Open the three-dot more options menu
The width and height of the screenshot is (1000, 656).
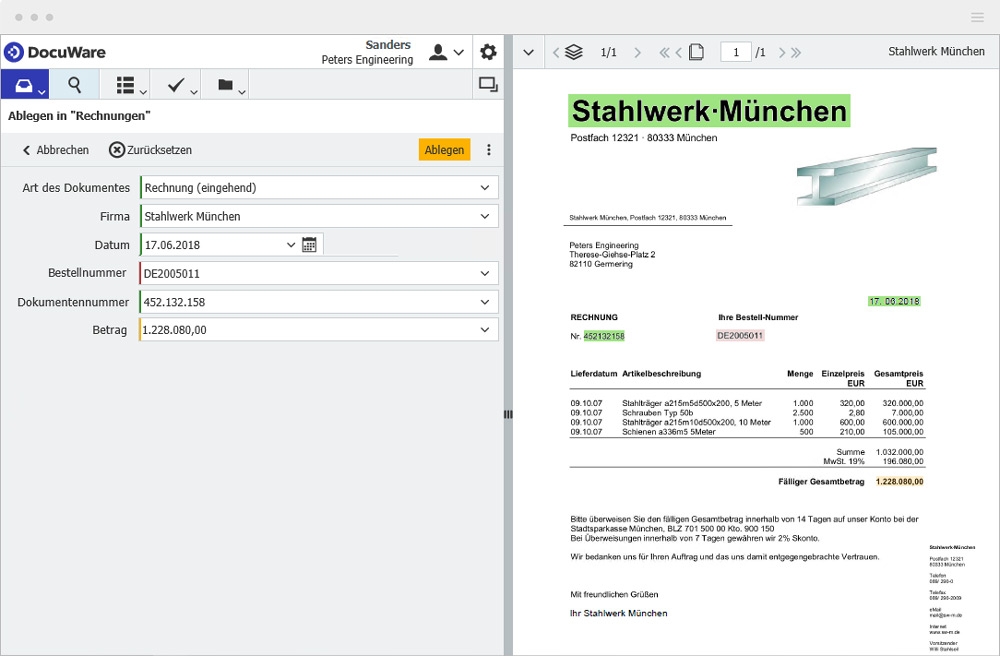click(489, 150)
